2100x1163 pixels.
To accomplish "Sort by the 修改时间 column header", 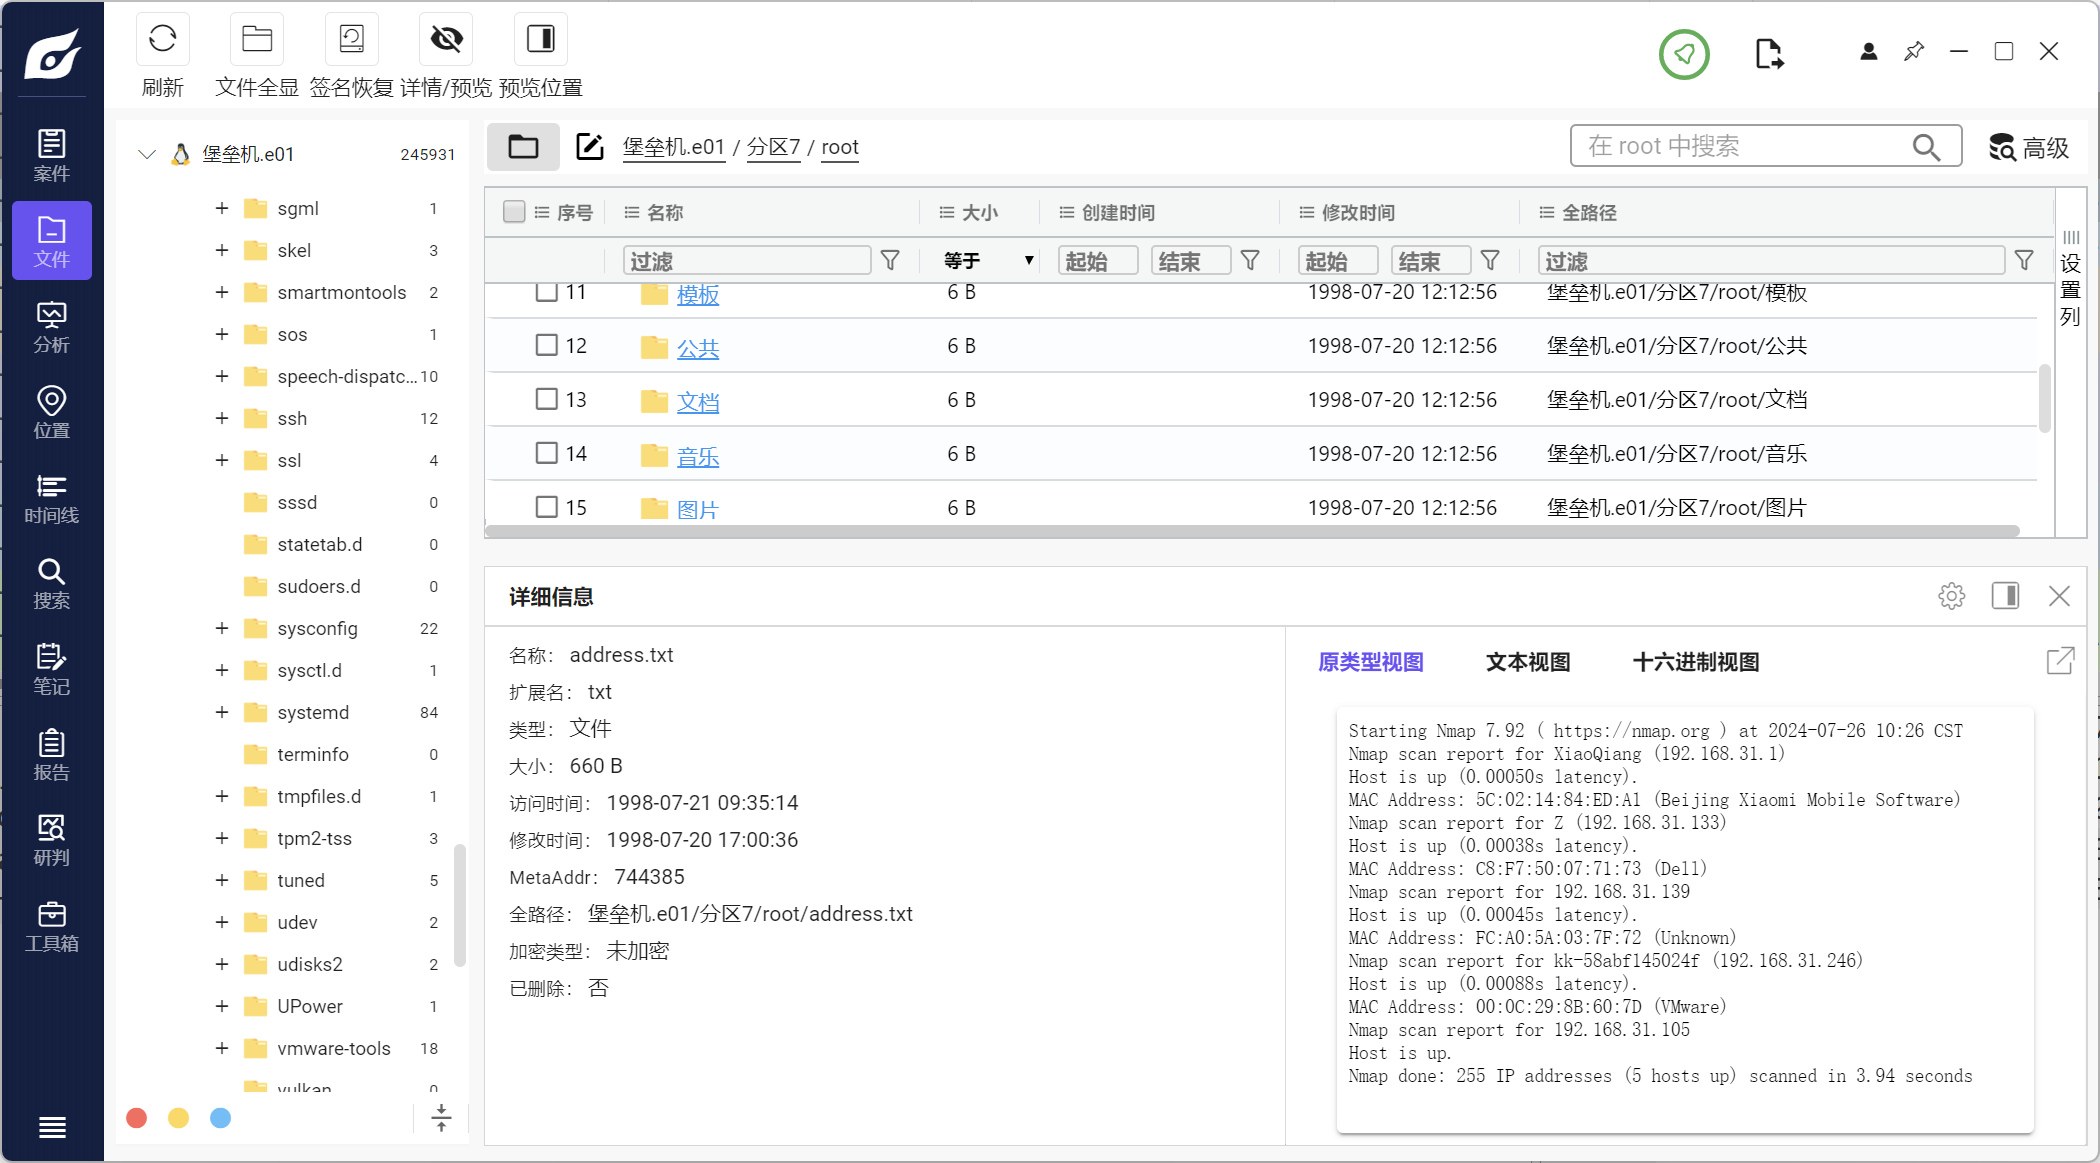I will point(1358,212).
